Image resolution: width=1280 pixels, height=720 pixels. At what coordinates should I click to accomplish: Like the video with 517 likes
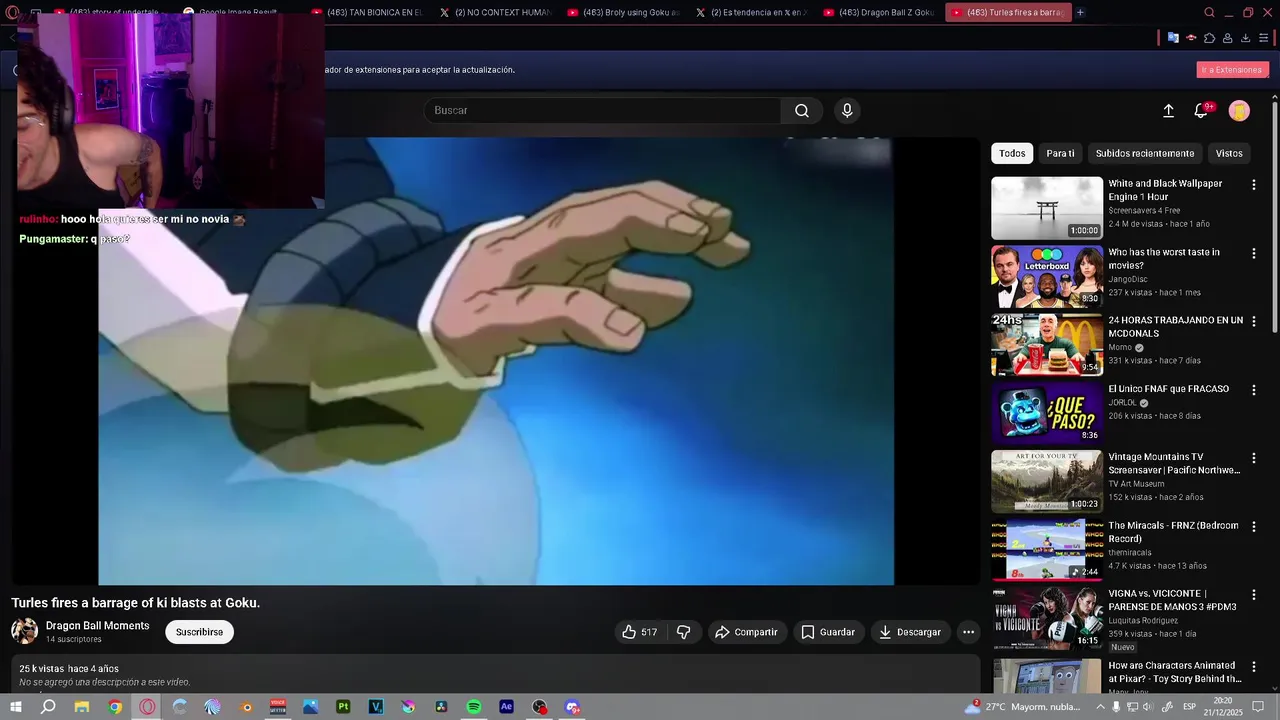click(x=640, y=632)
